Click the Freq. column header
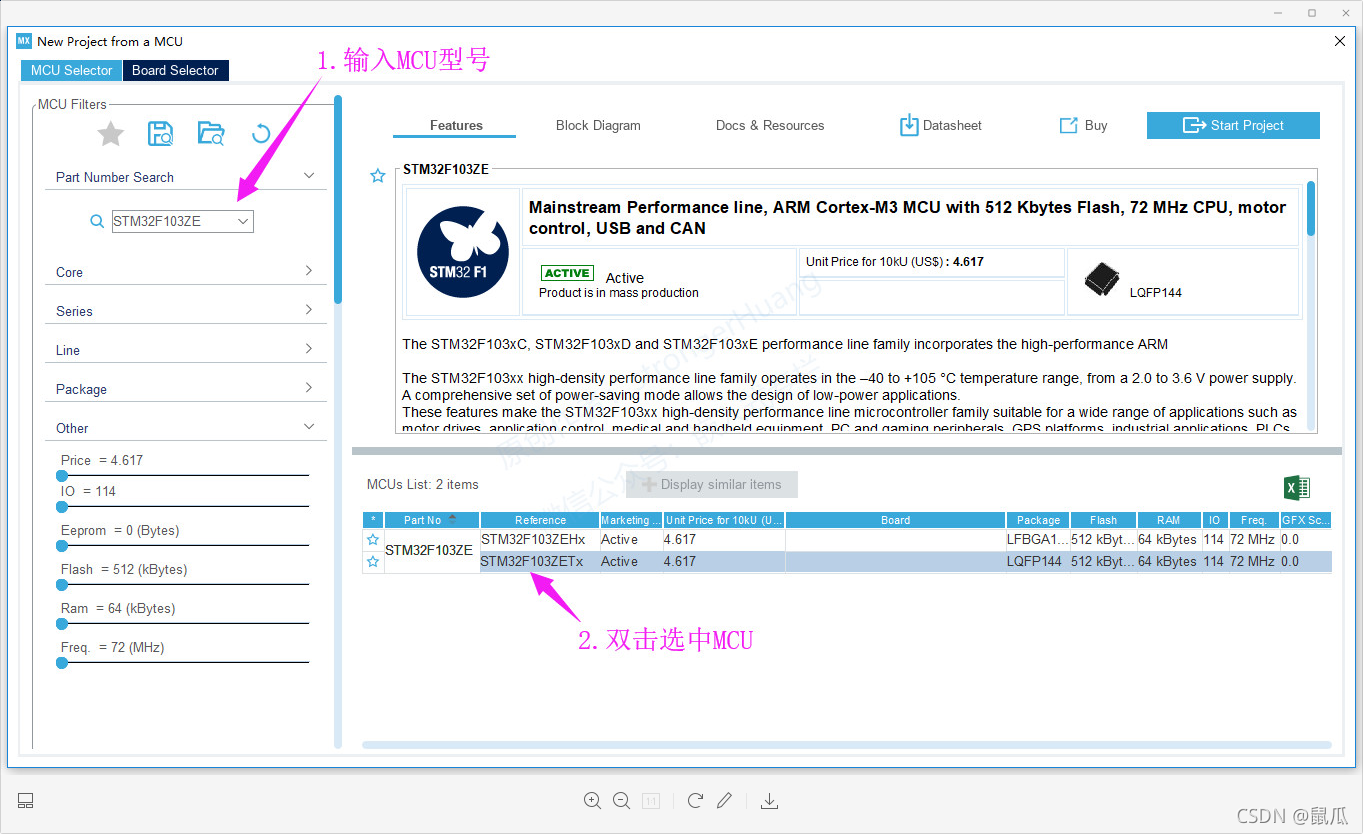The width and height of the screenshot is (1363, 834). tap(1253, 520)
